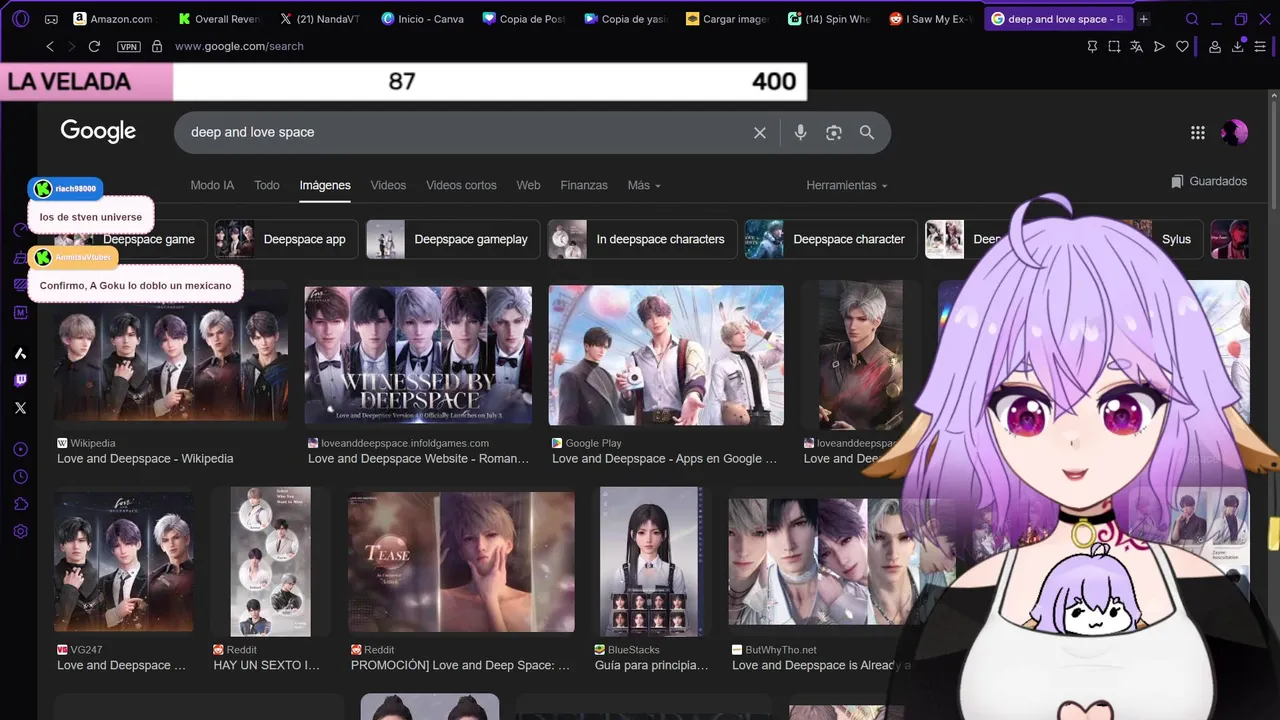Open Love and Deepspace Website result link
This screenshot has width=1280, height=720.
pos(418,459)
